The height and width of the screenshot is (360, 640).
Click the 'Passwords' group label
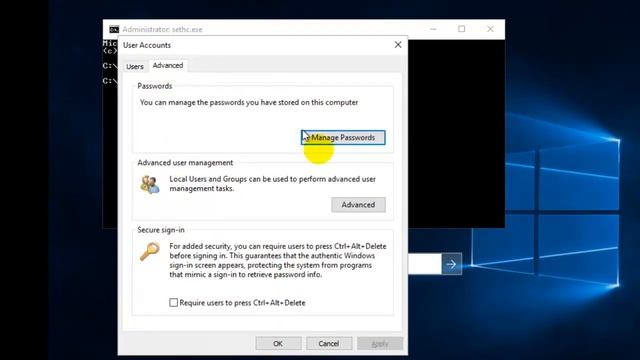point(155,86)
